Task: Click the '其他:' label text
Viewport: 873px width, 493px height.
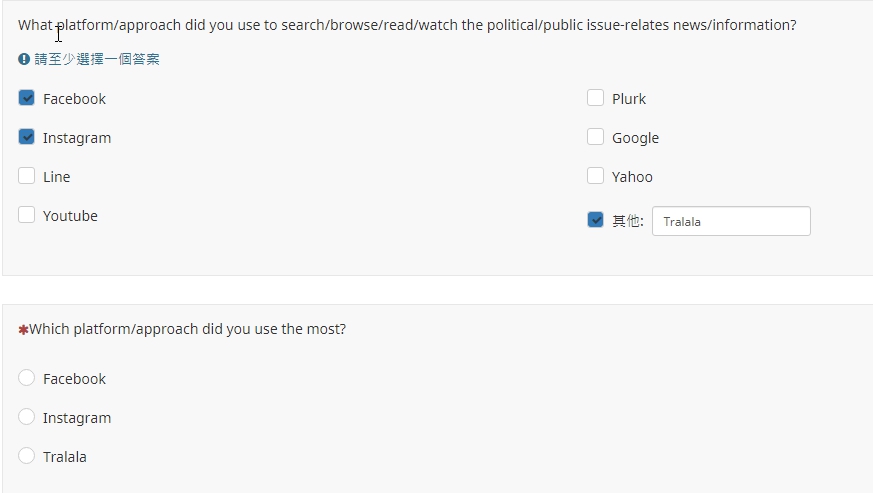Action: tap(627, 221)
